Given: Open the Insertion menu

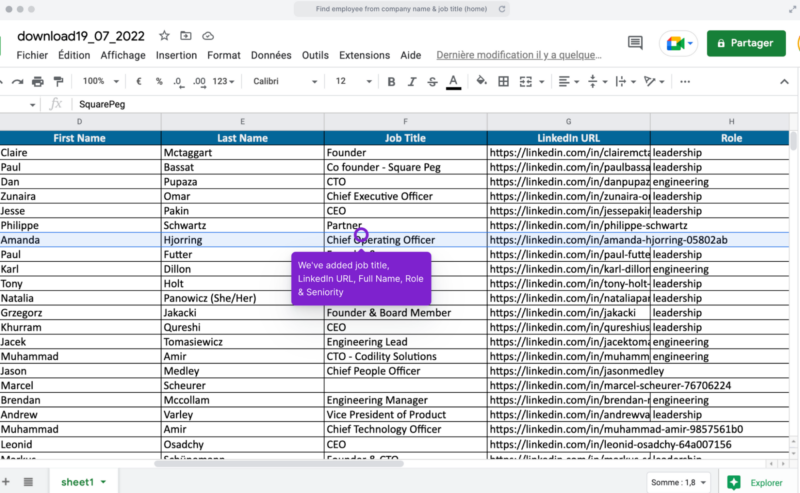Looking at the screenshot, I should tap(177, 55).
